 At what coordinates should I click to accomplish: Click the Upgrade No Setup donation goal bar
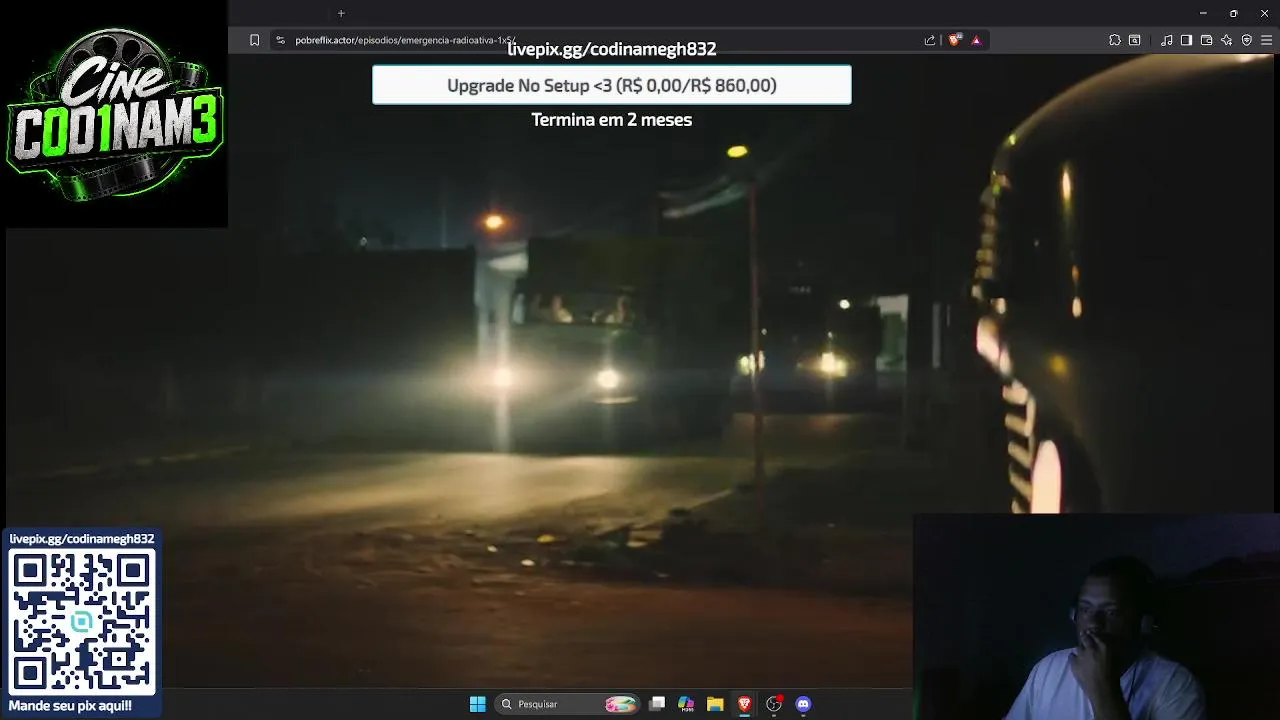coord(612,85)
